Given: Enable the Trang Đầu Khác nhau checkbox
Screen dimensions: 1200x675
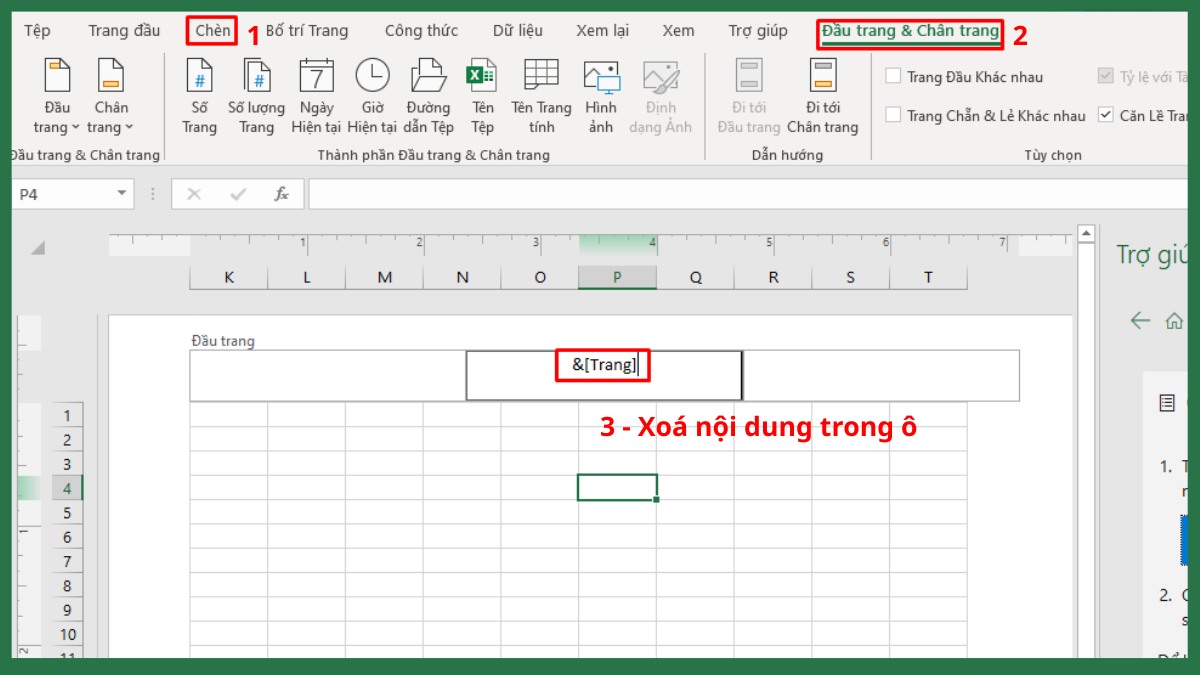Looking at the screenshot, I should [x=892, y=76].
